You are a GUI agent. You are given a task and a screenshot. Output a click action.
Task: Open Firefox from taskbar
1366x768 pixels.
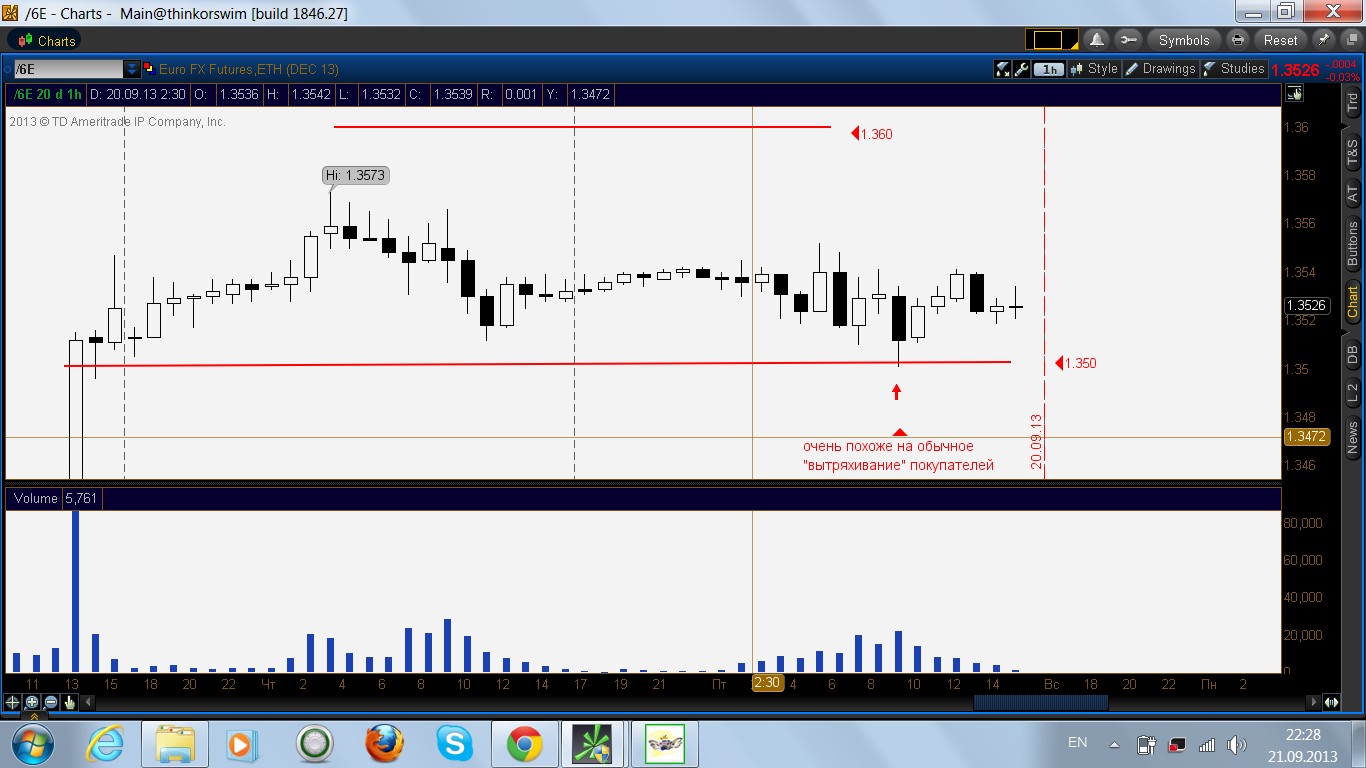click(384, 744)
